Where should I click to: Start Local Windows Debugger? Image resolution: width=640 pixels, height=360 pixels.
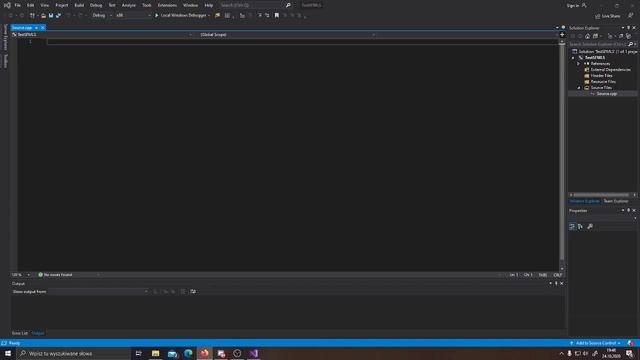(x=180, y=16)
